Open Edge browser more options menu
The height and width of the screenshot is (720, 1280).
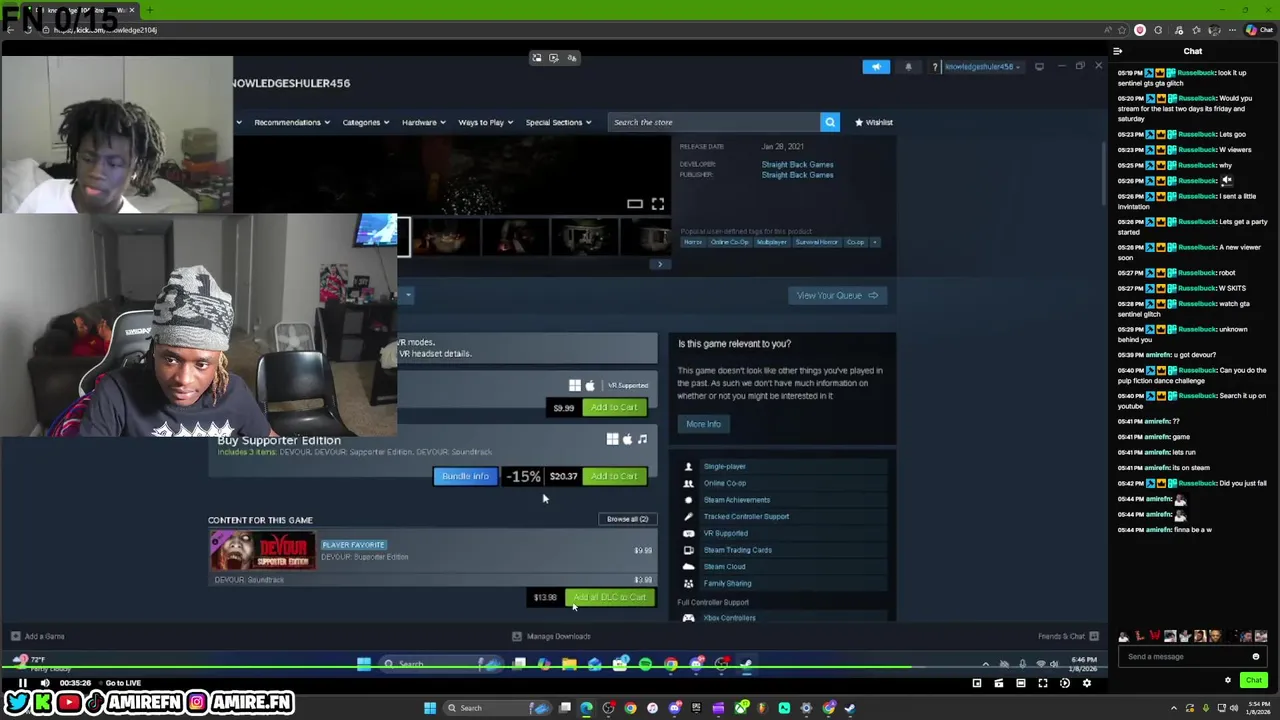point(1234,30)
